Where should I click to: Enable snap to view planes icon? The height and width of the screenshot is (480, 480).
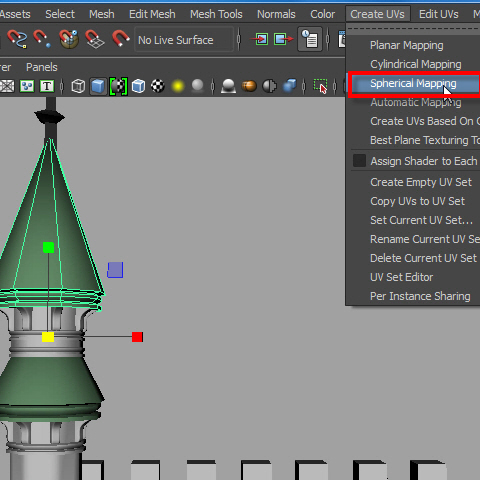[95, 39]
